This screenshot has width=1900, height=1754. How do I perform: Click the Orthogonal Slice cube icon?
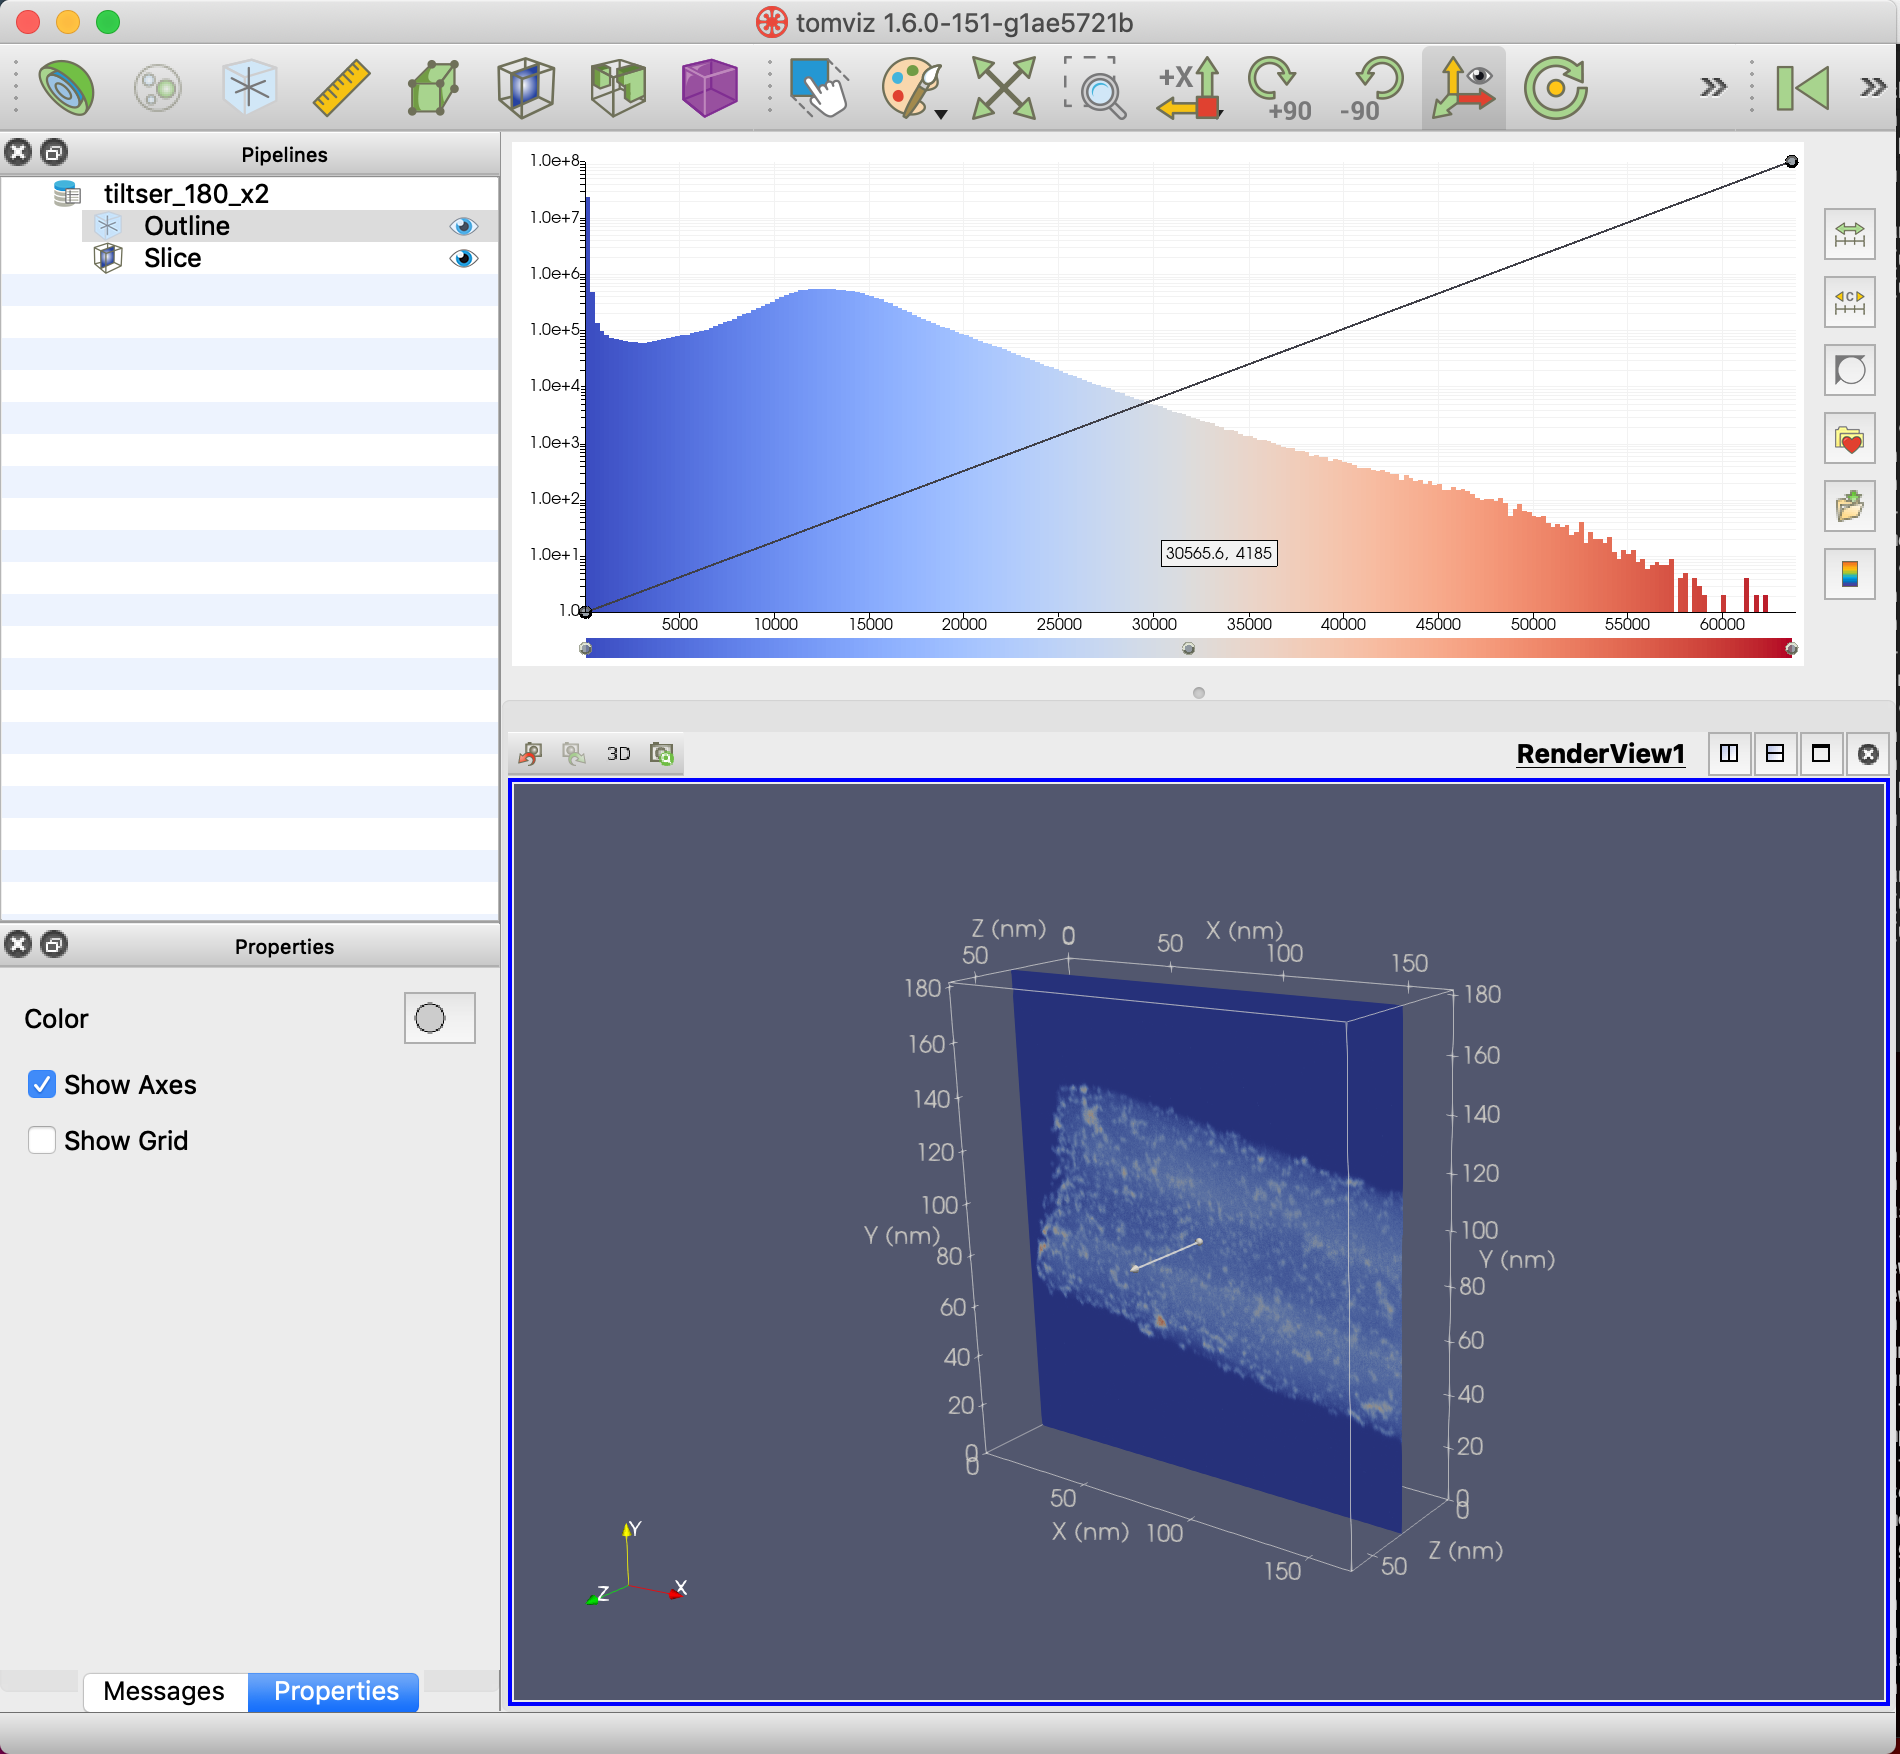coord(618,88)
